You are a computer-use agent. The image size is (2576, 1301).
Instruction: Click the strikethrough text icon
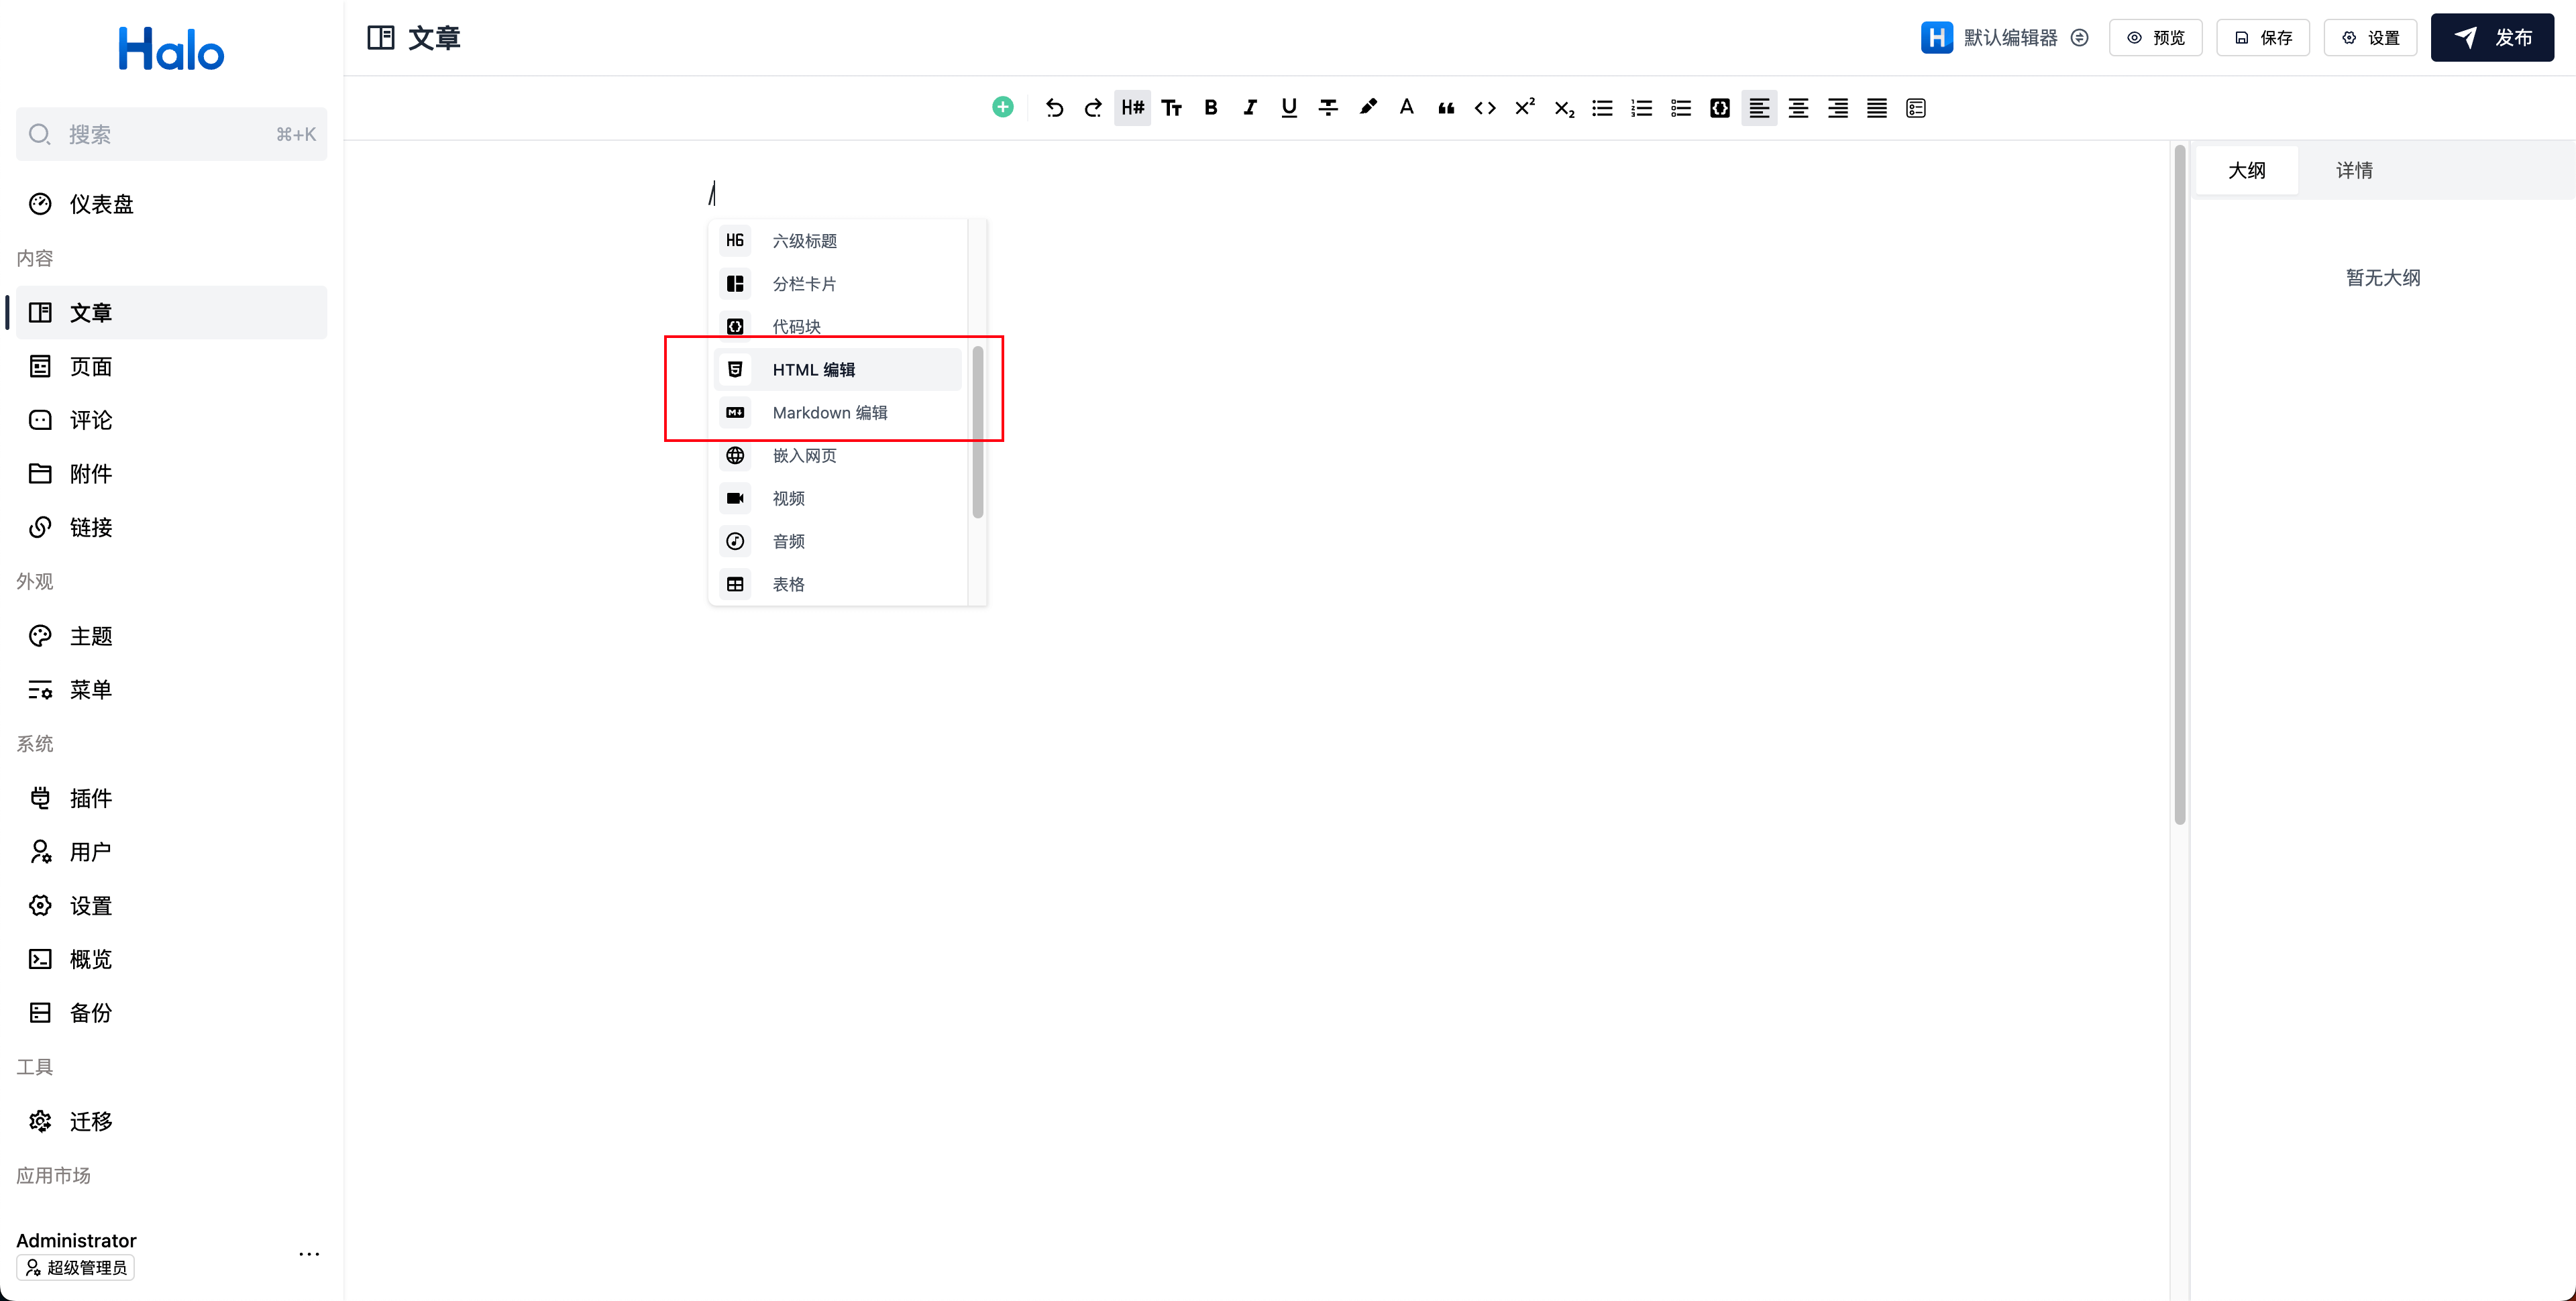[1328, 108]
